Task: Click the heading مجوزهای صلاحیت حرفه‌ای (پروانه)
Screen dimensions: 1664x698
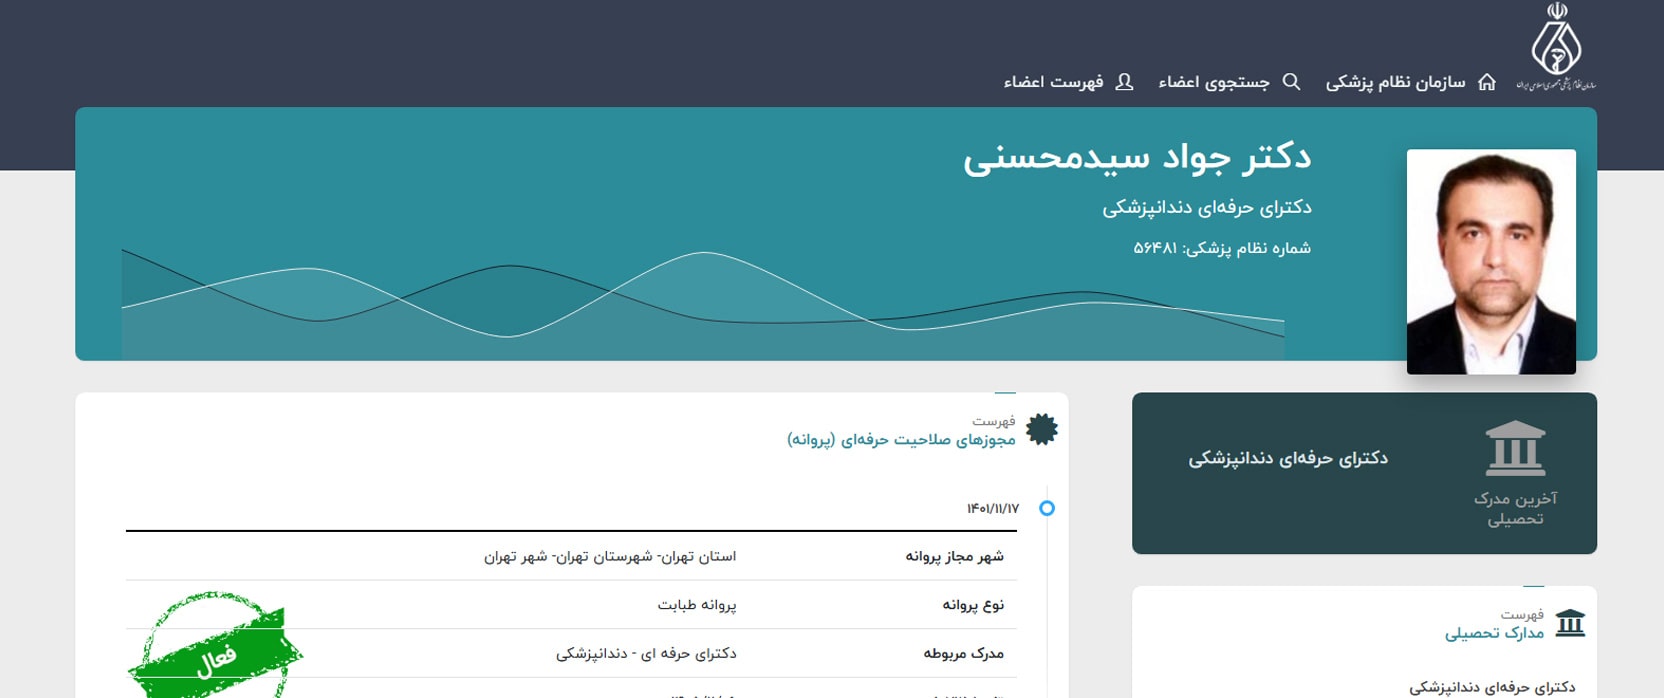Action: [x=901, y=439]
